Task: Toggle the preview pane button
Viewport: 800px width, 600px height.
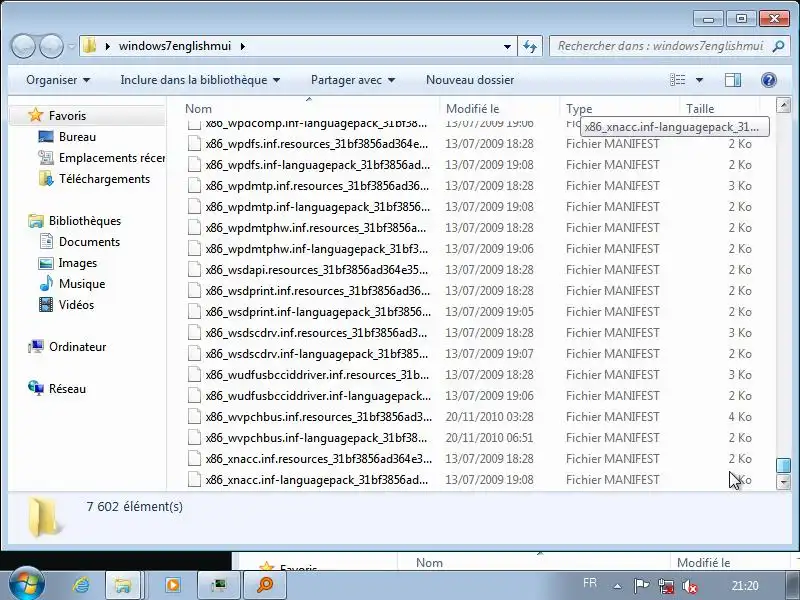Action: pos(733,80)
